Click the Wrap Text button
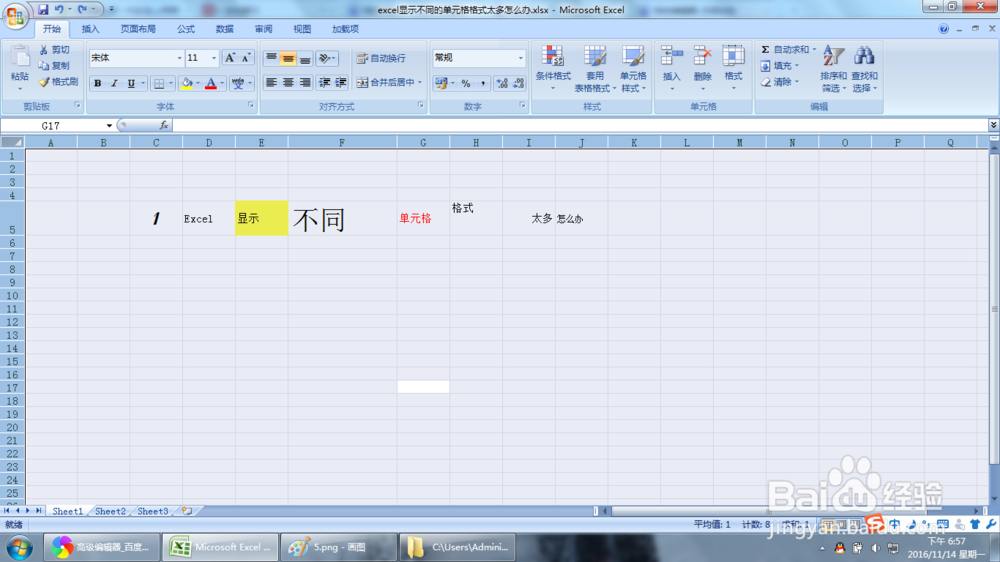1000x562 pixels. pos(381,58)
